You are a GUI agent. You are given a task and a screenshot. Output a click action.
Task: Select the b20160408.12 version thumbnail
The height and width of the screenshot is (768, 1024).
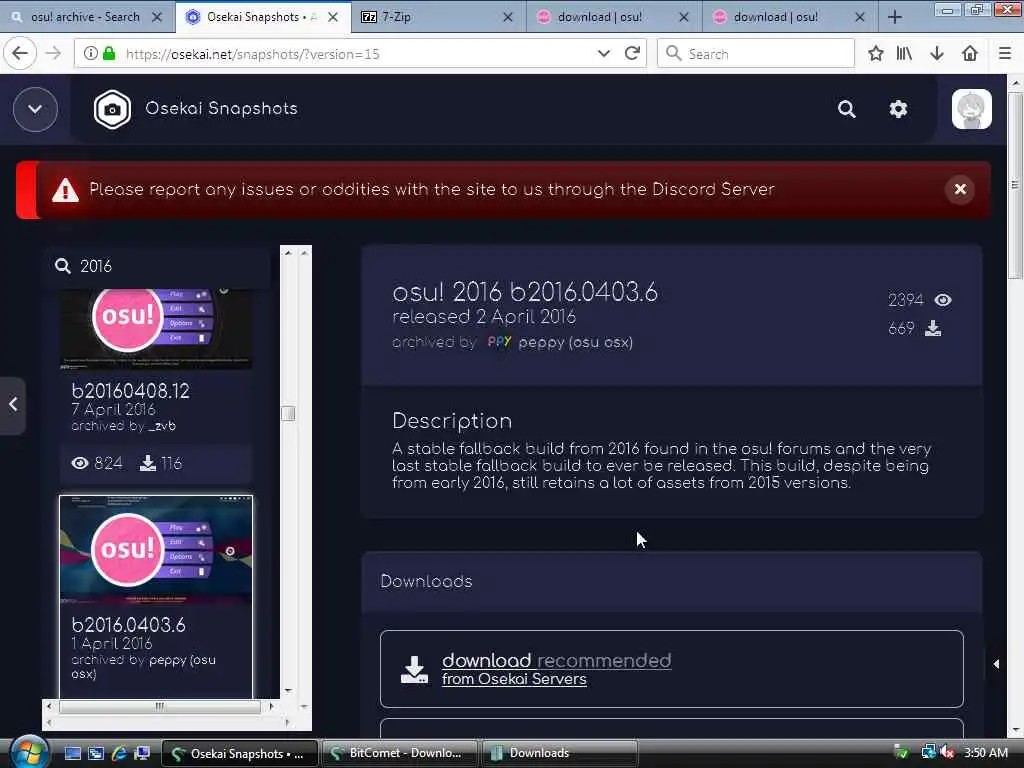click(x=156, y=329)
